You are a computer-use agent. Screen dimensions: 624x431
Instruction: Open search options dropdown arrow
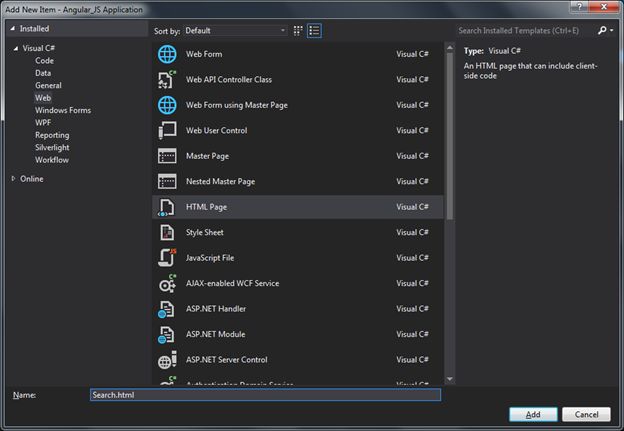point(612,30)
